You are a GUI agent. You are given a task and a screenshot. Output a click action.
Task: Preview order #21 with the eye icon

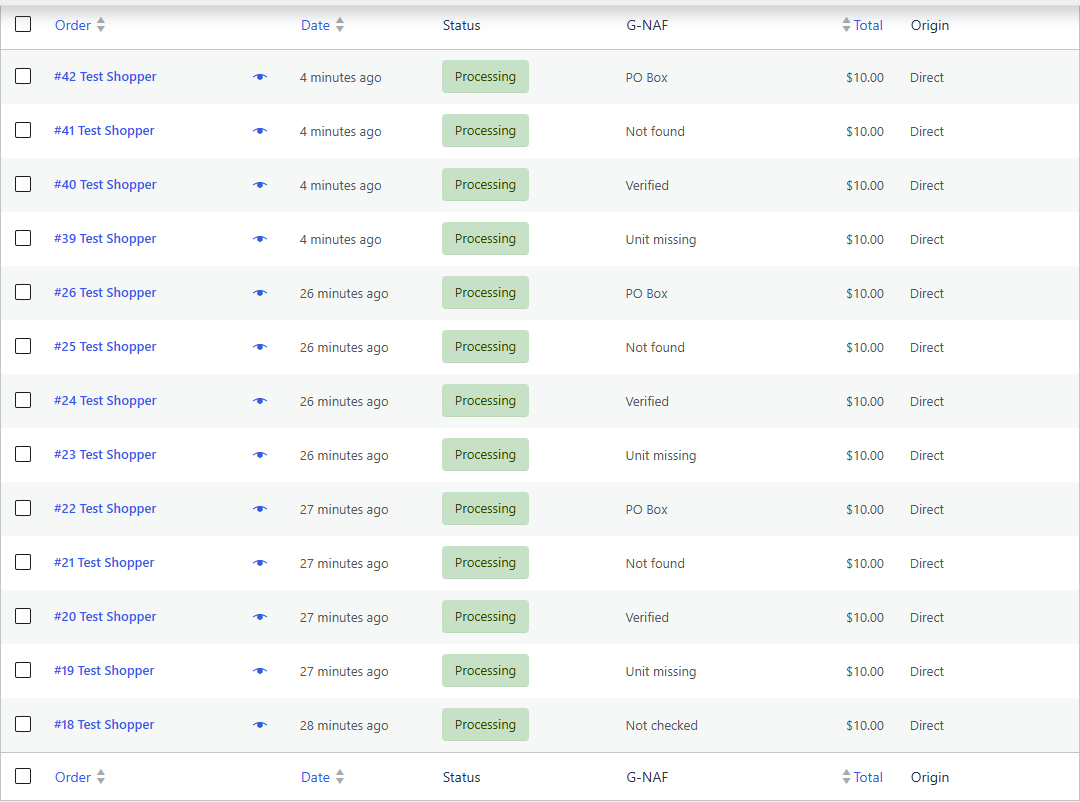coord(260,563)
